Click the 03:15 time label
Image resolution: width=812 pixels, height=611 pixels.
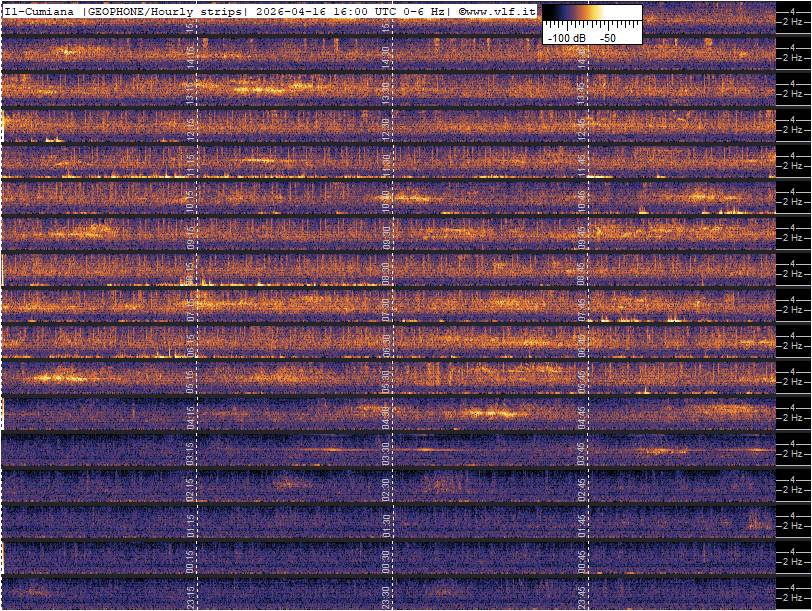point(191,452)
